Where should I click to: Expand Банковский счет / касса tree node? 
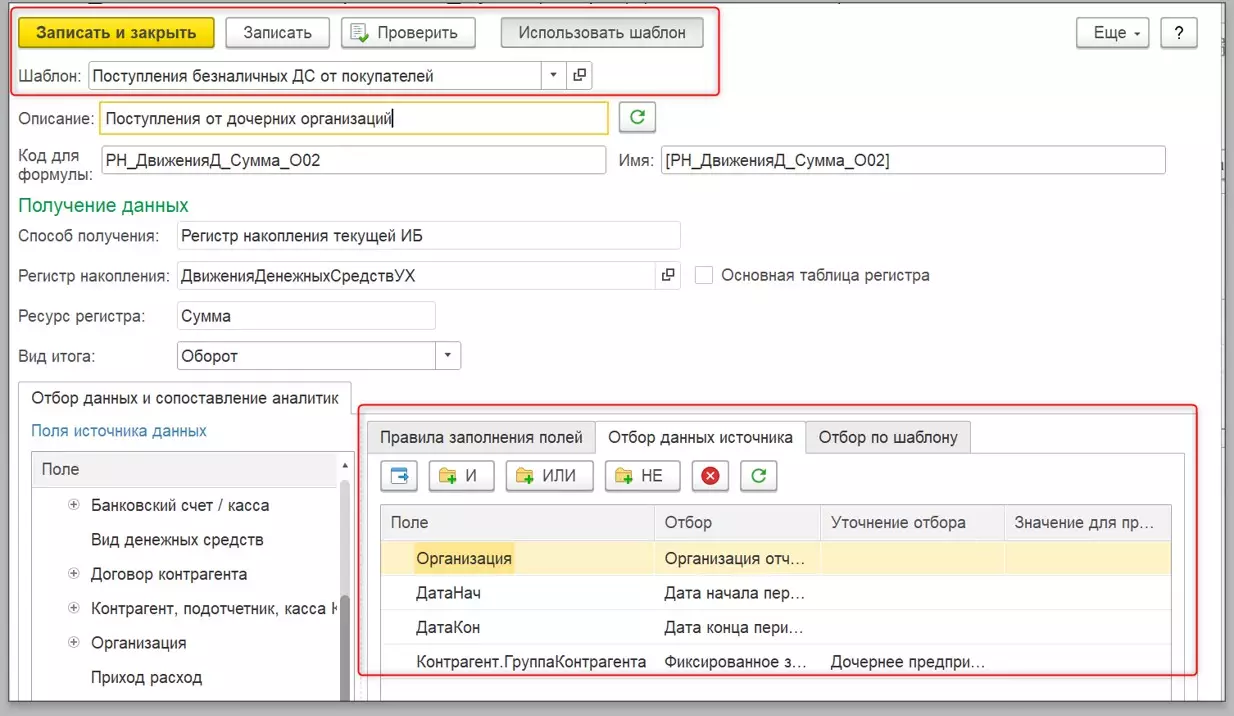click(x=74, y=505)
